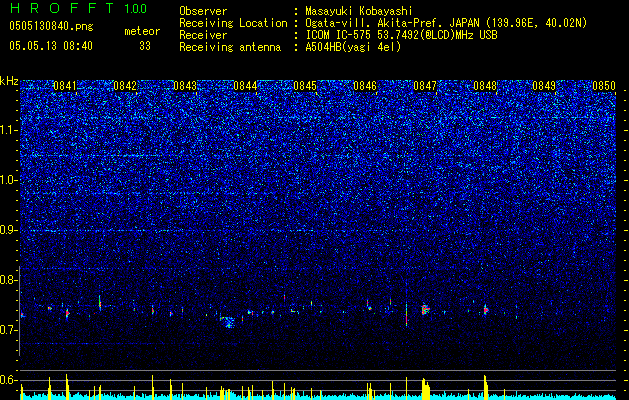Click the Receiving Location label

[233, 23]
